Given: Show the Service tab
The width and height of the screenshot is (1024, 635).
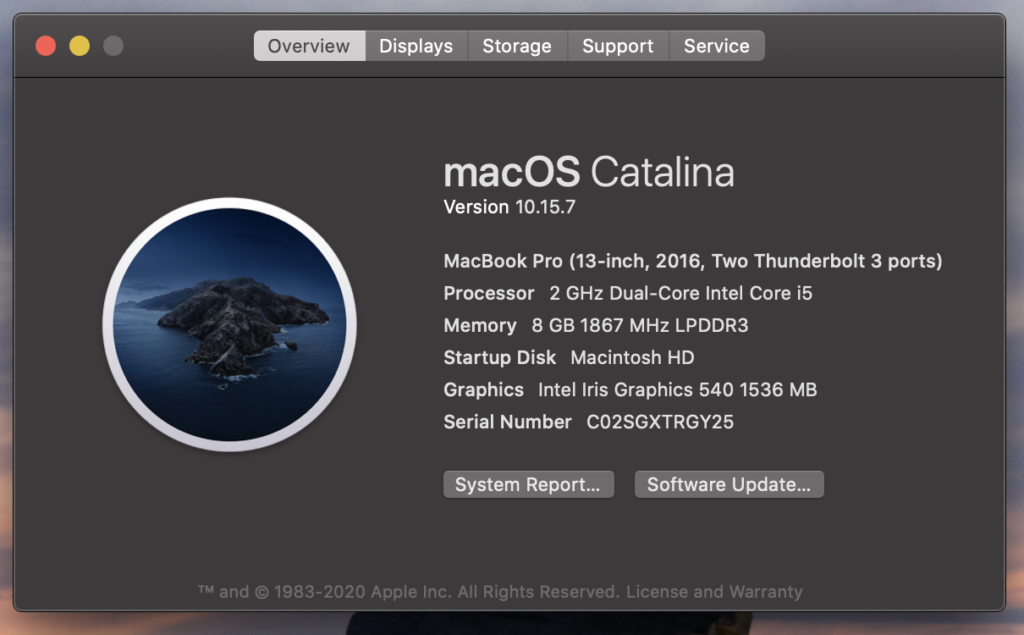Looking at the screenshot, I should point(716,46).
